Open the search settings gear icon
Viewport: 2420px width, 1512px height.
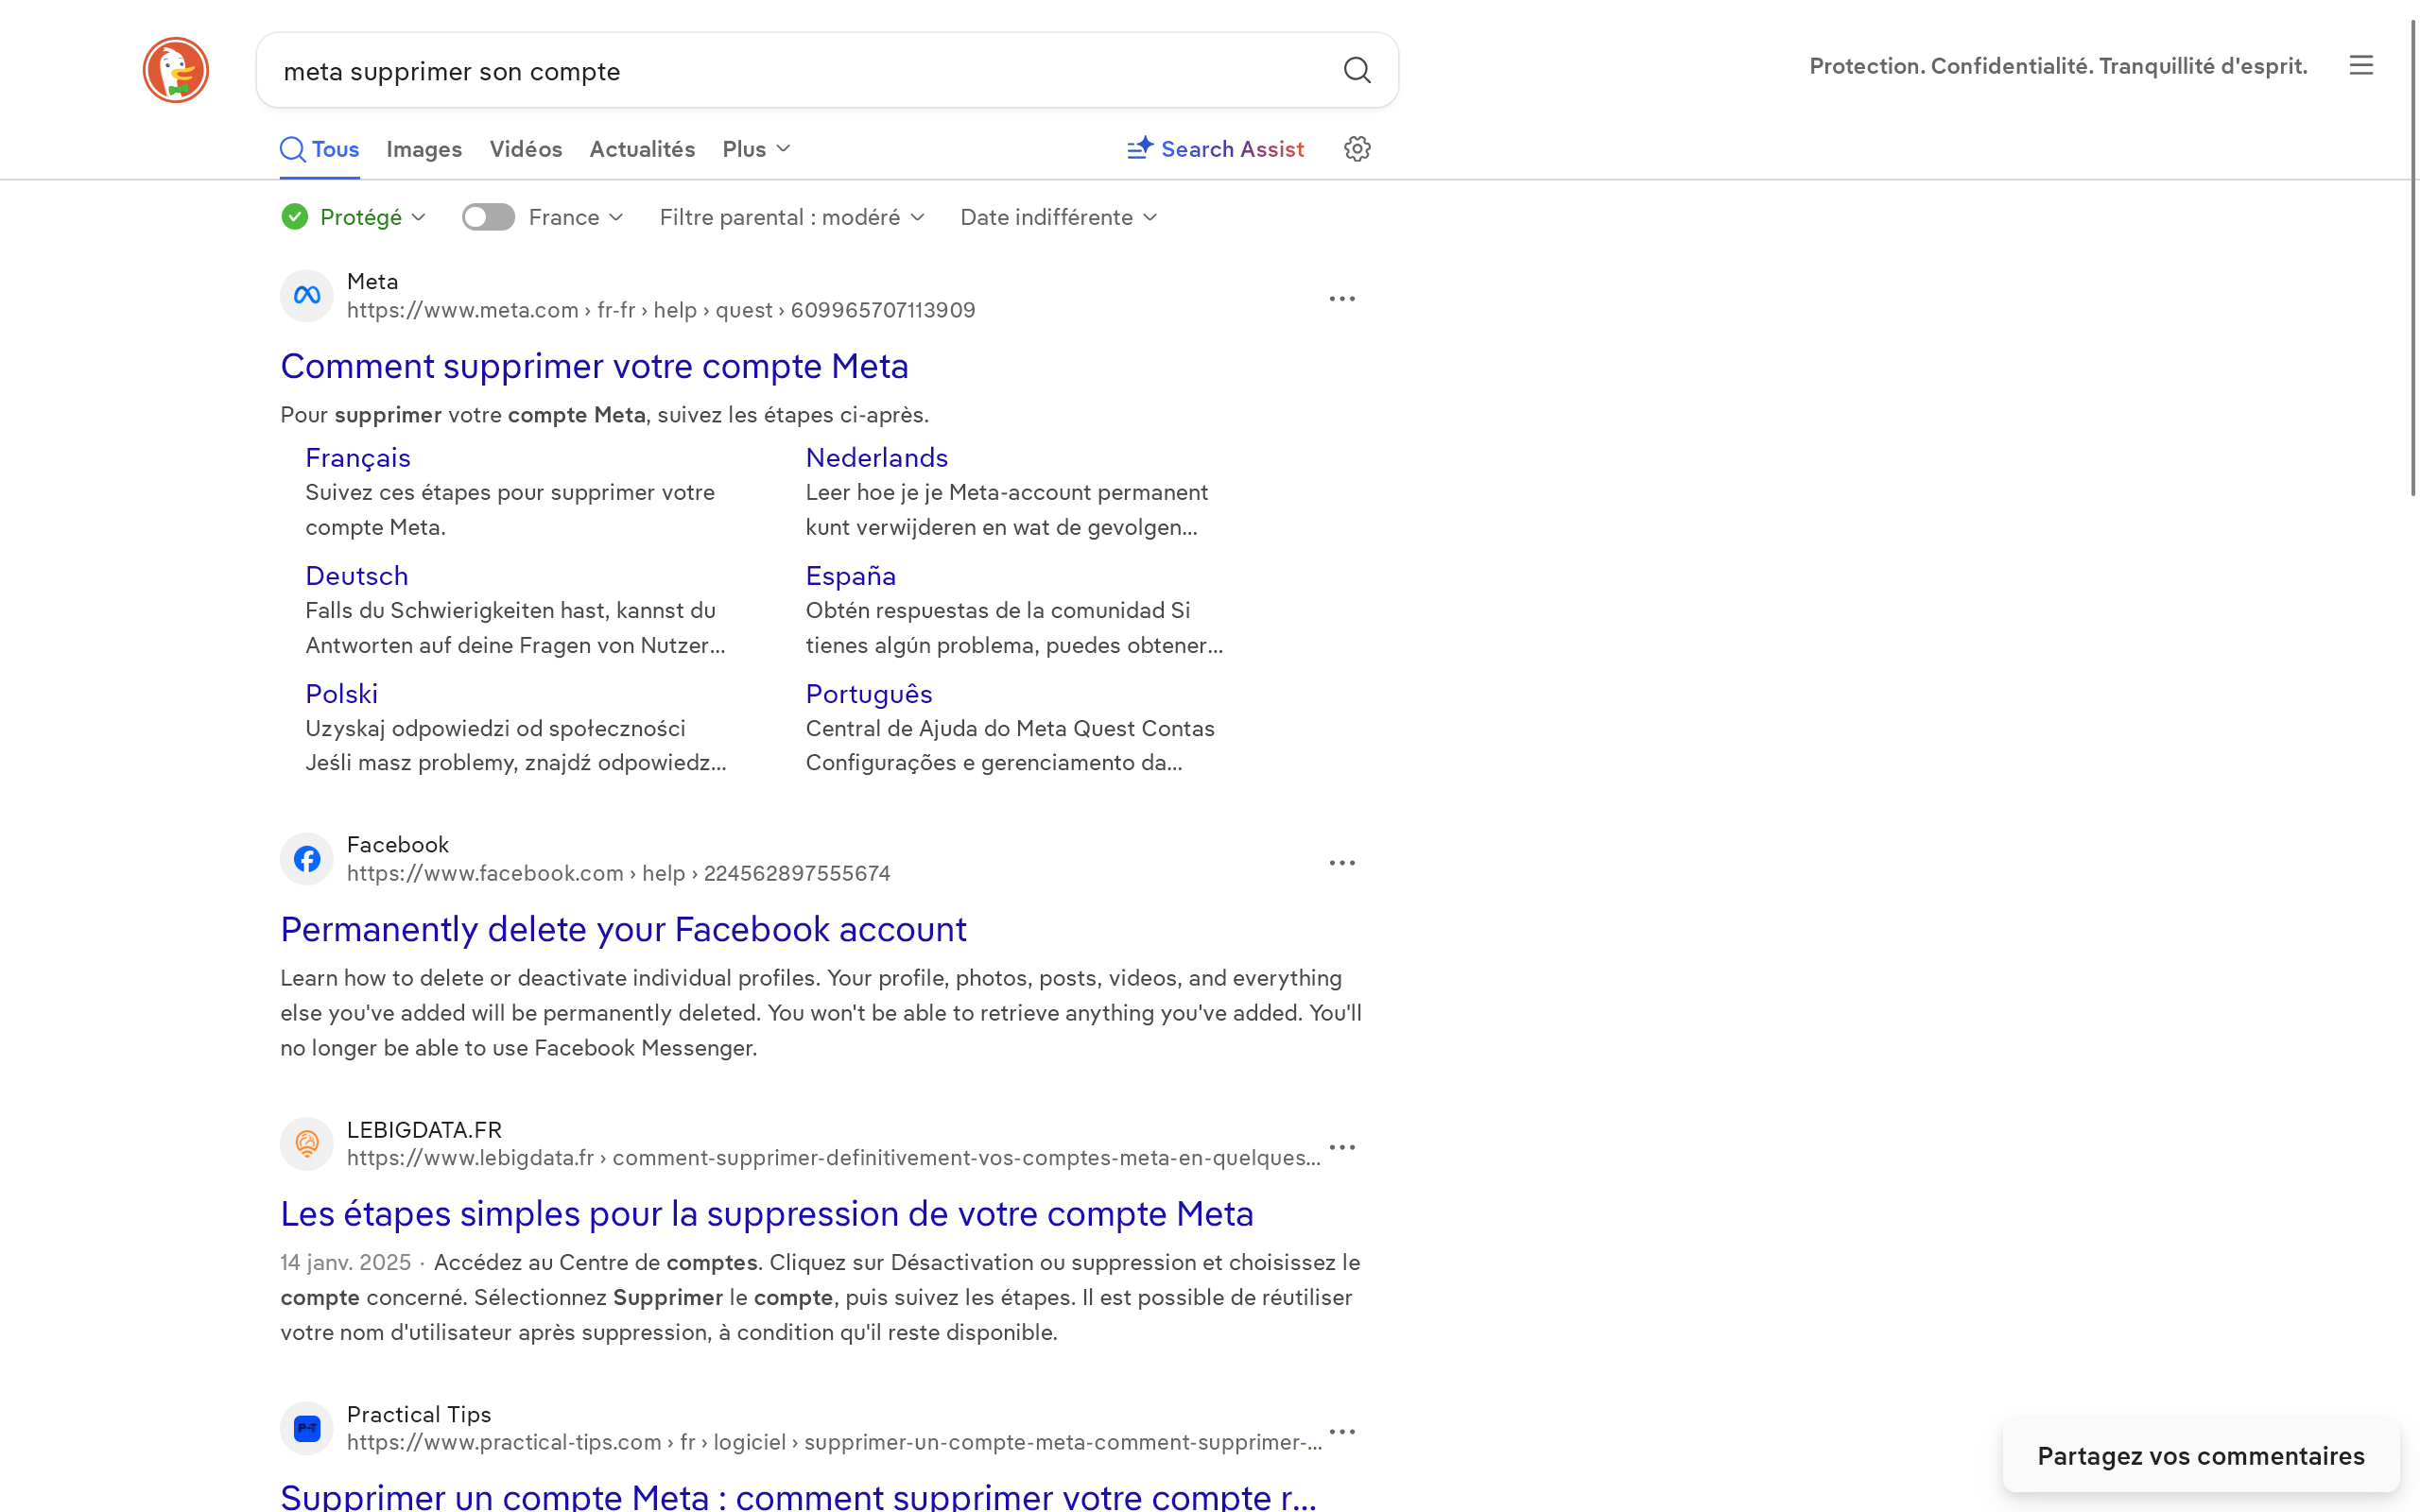point(1356,149)
